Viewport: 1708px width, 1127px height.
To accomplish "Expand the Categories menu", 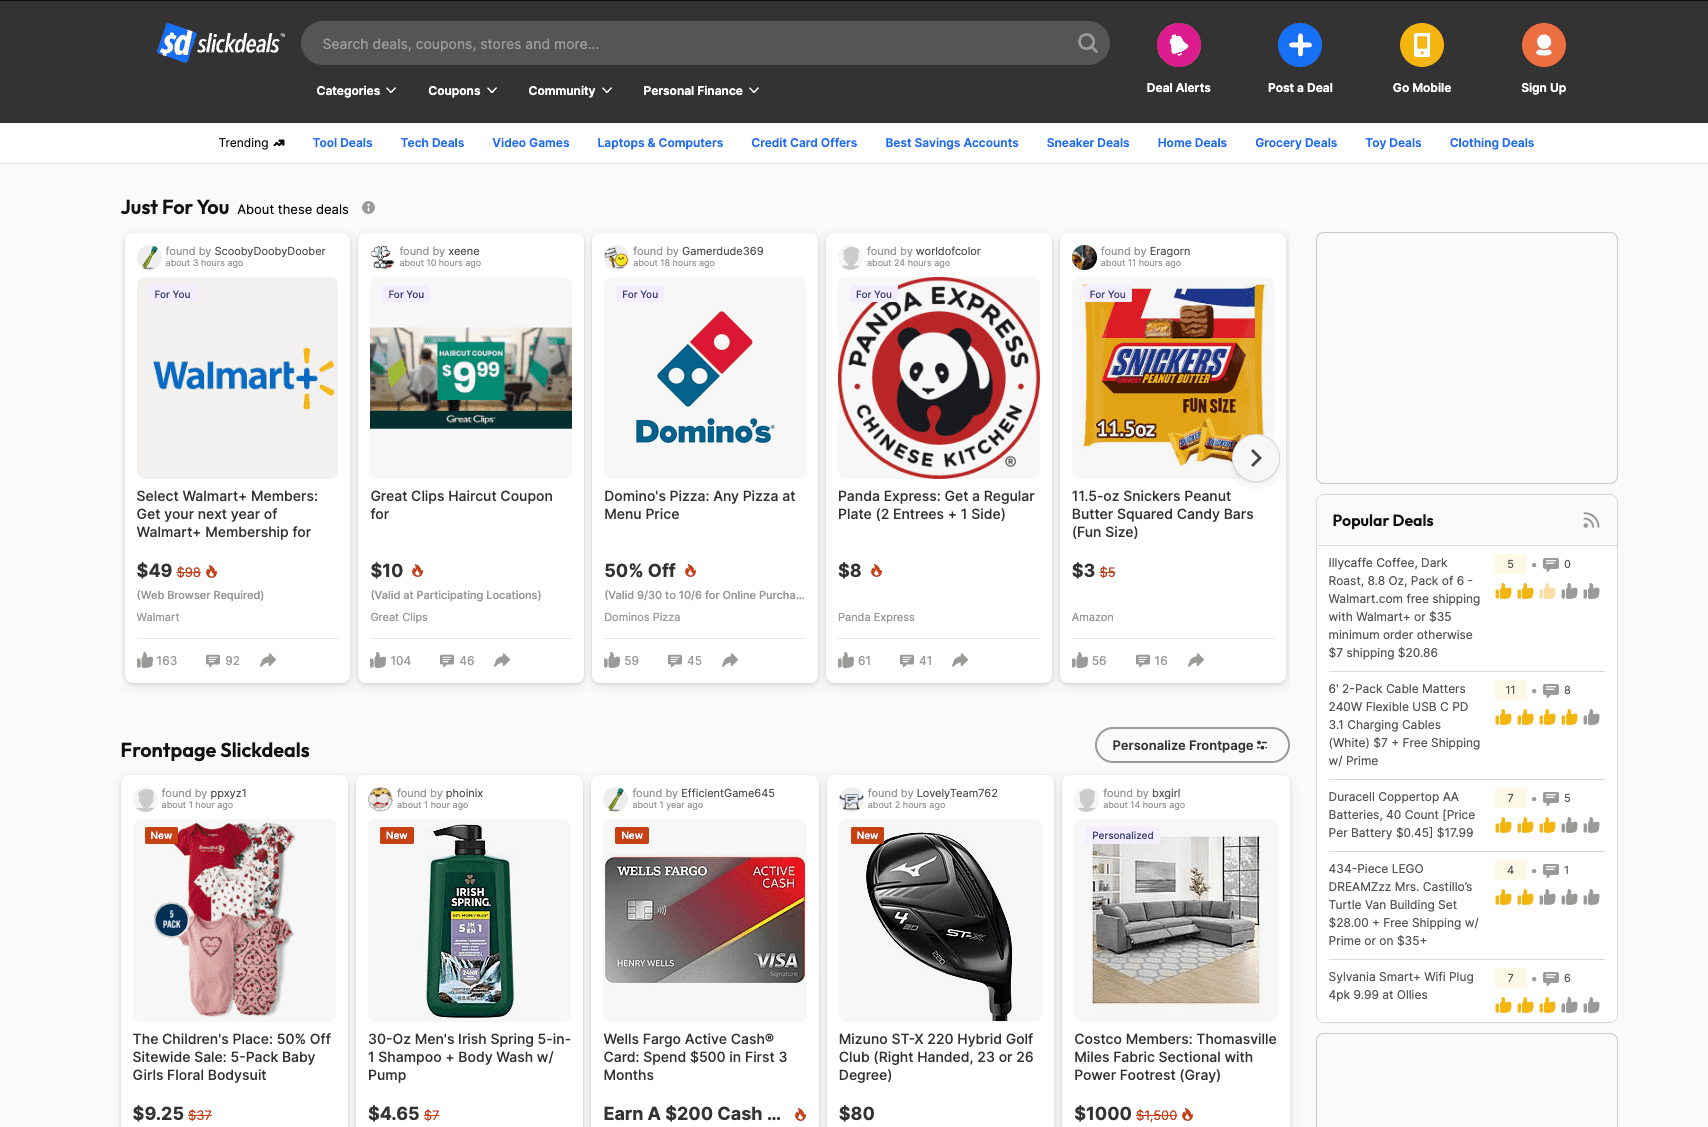I will pos(356,91).
